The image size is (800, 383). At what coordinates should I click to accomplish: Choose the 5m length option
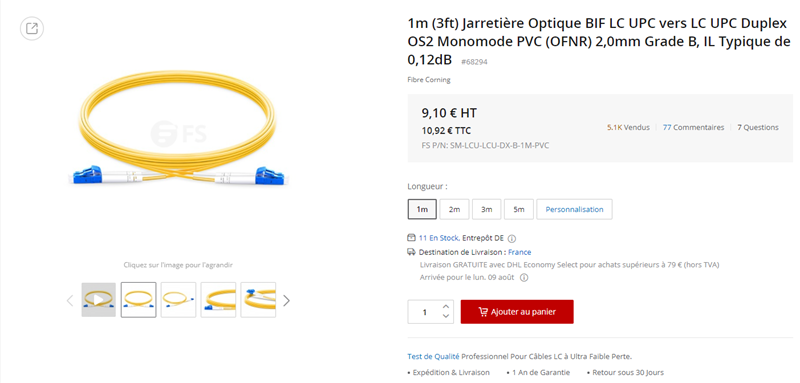click(519, 209)
